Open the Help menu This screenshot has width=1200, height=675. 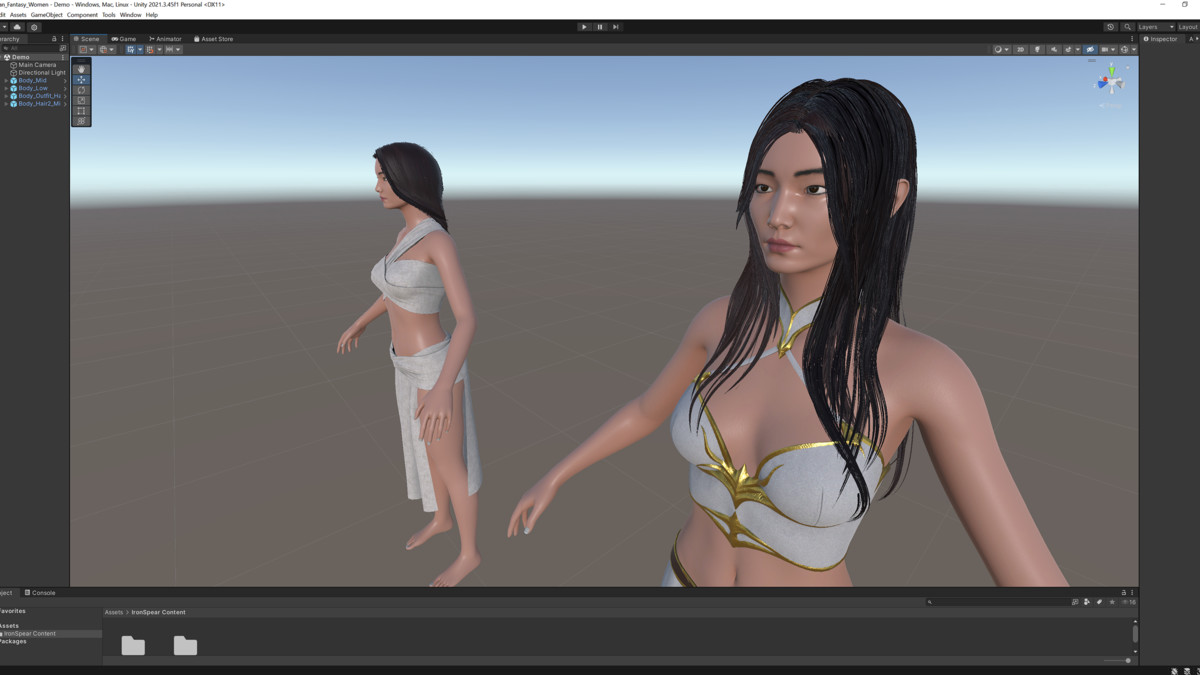click(152, 15)
